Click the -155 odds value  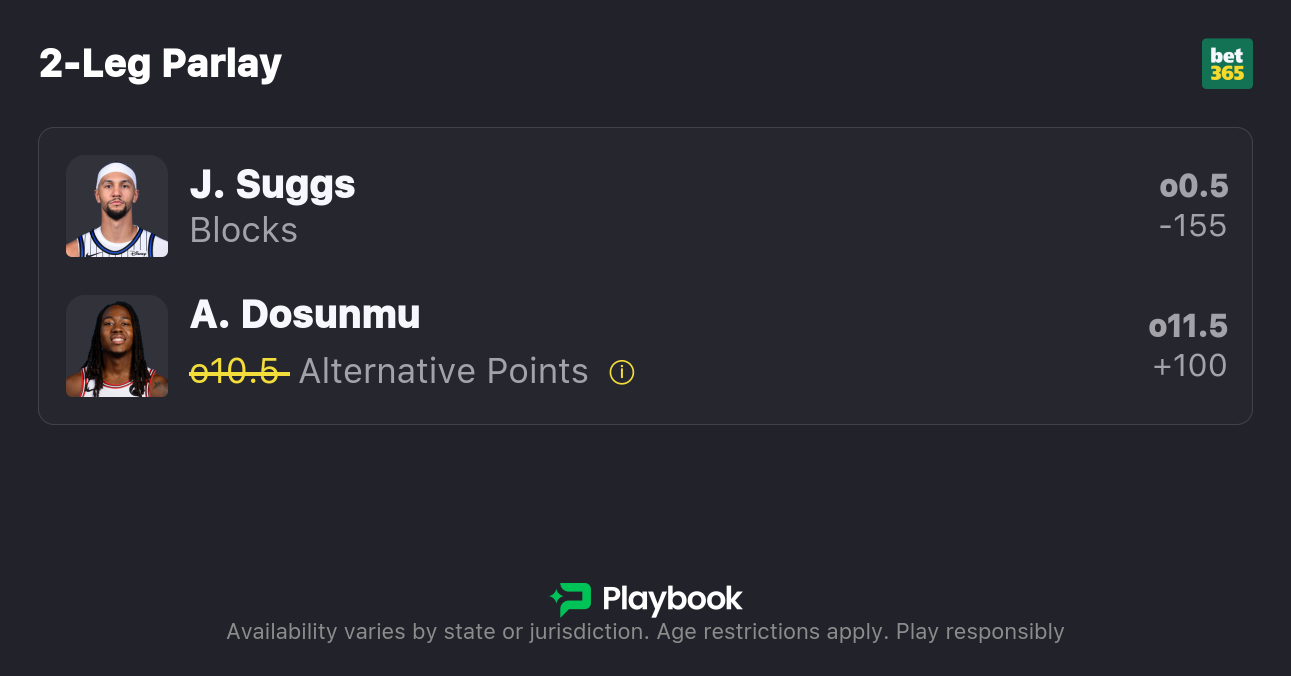coord(1192,226)
